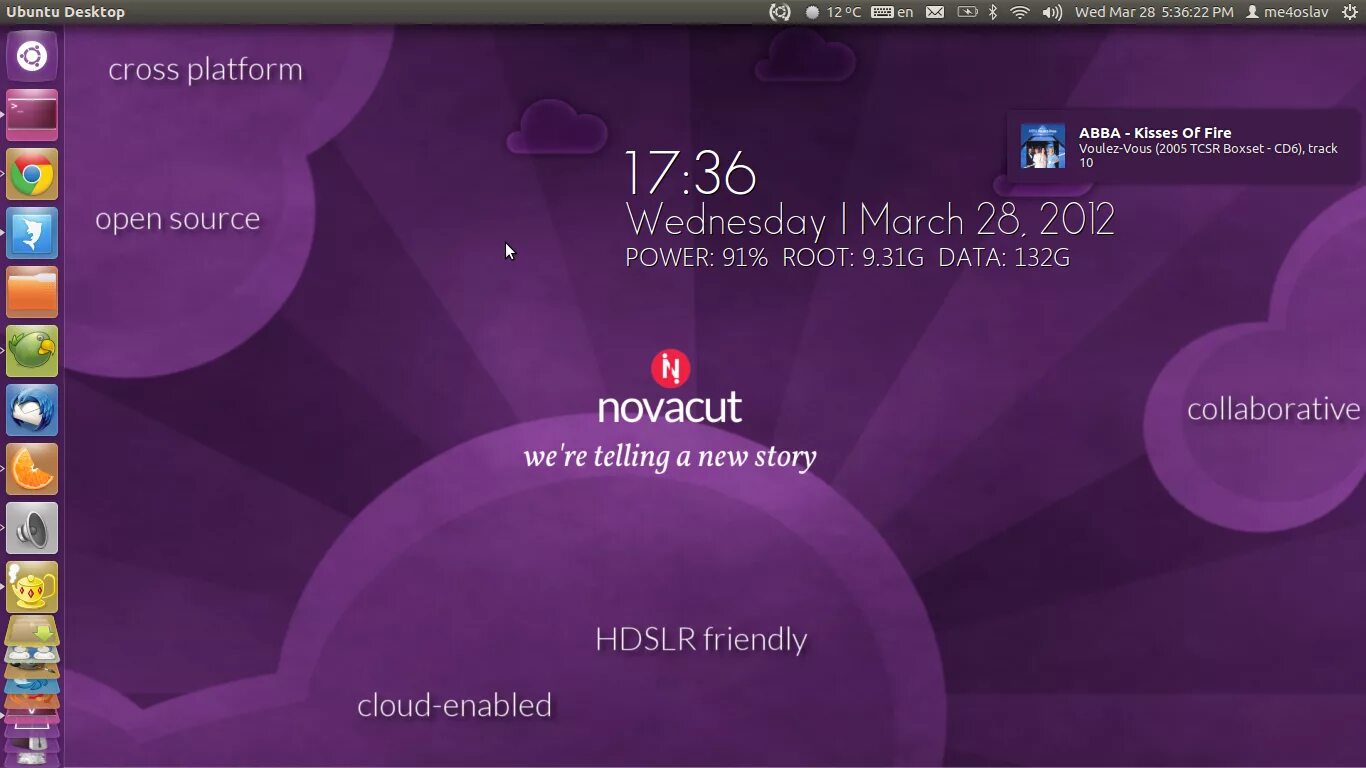Open the envelope messaging menu

tap(935, 12)
